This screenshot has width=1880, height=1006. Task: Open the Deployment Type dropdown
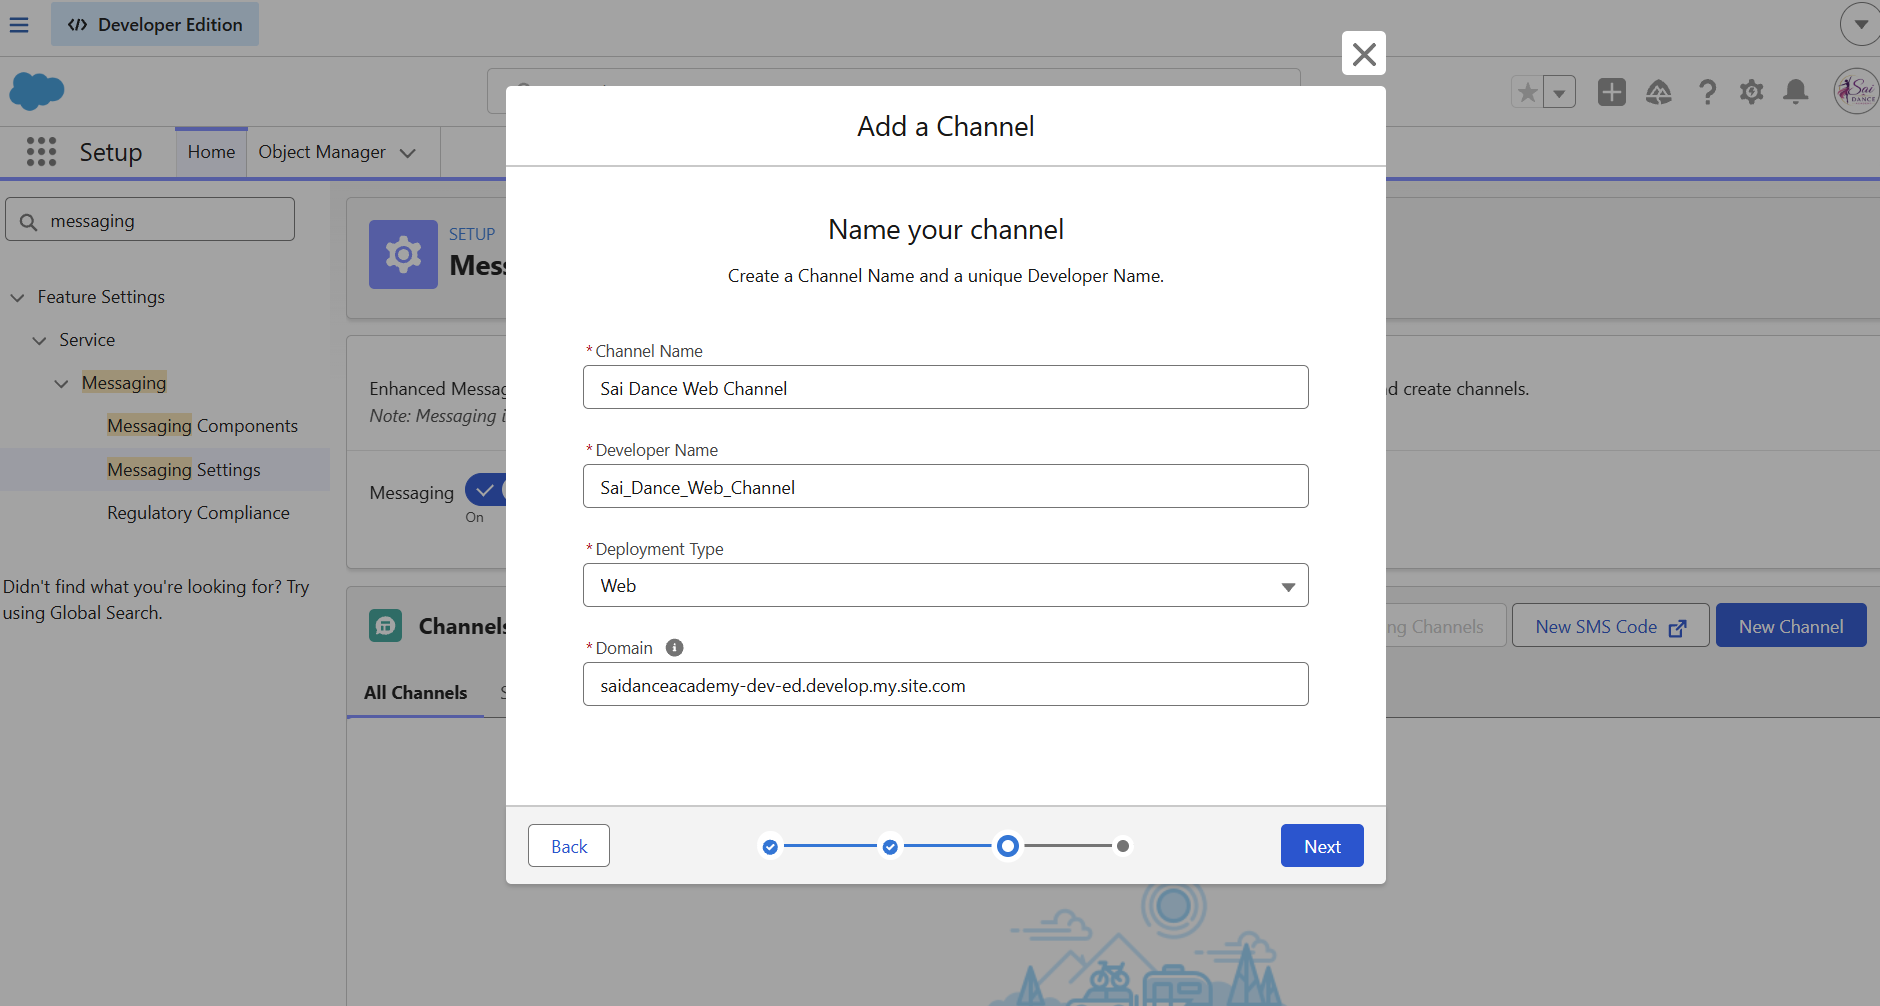946,585
